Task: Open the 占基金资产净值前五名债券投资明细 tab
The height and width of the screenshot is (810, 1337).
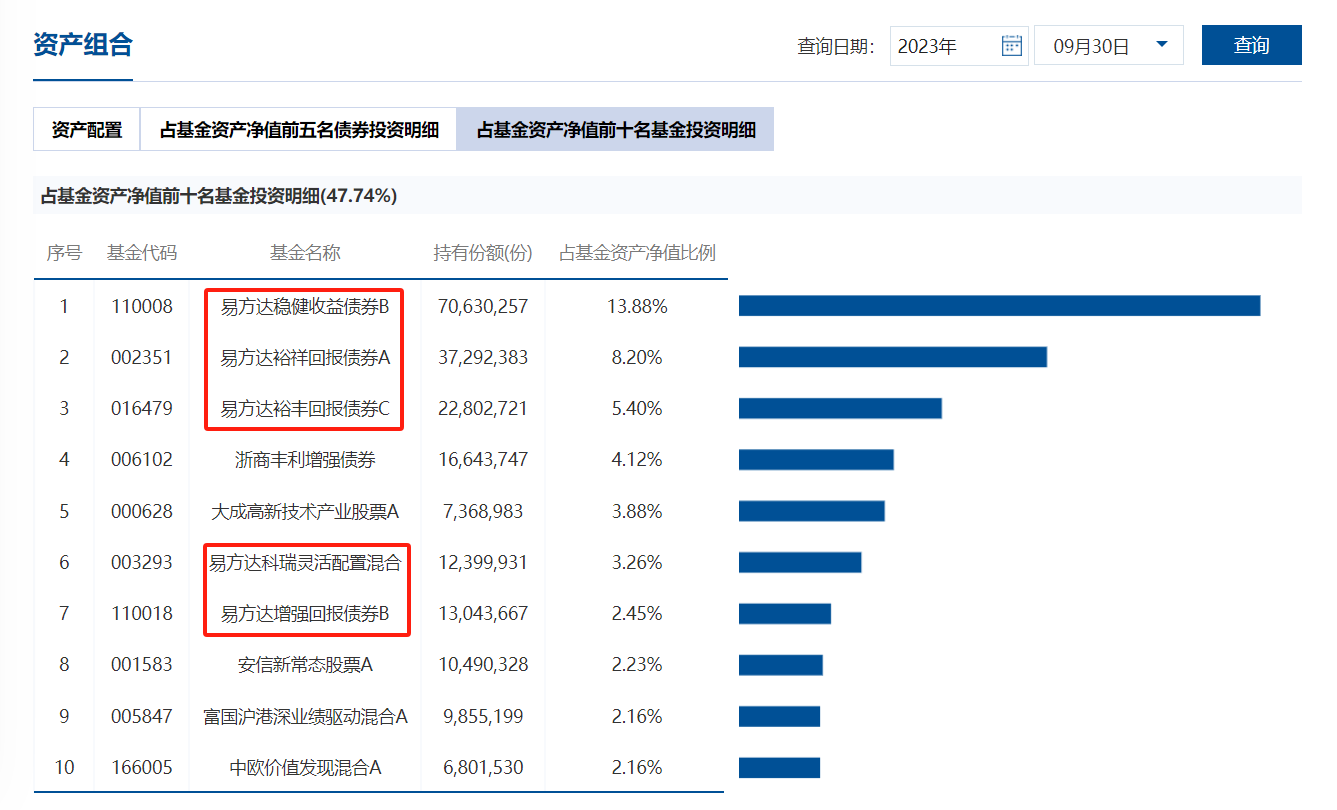Action: tap(299, 130)
